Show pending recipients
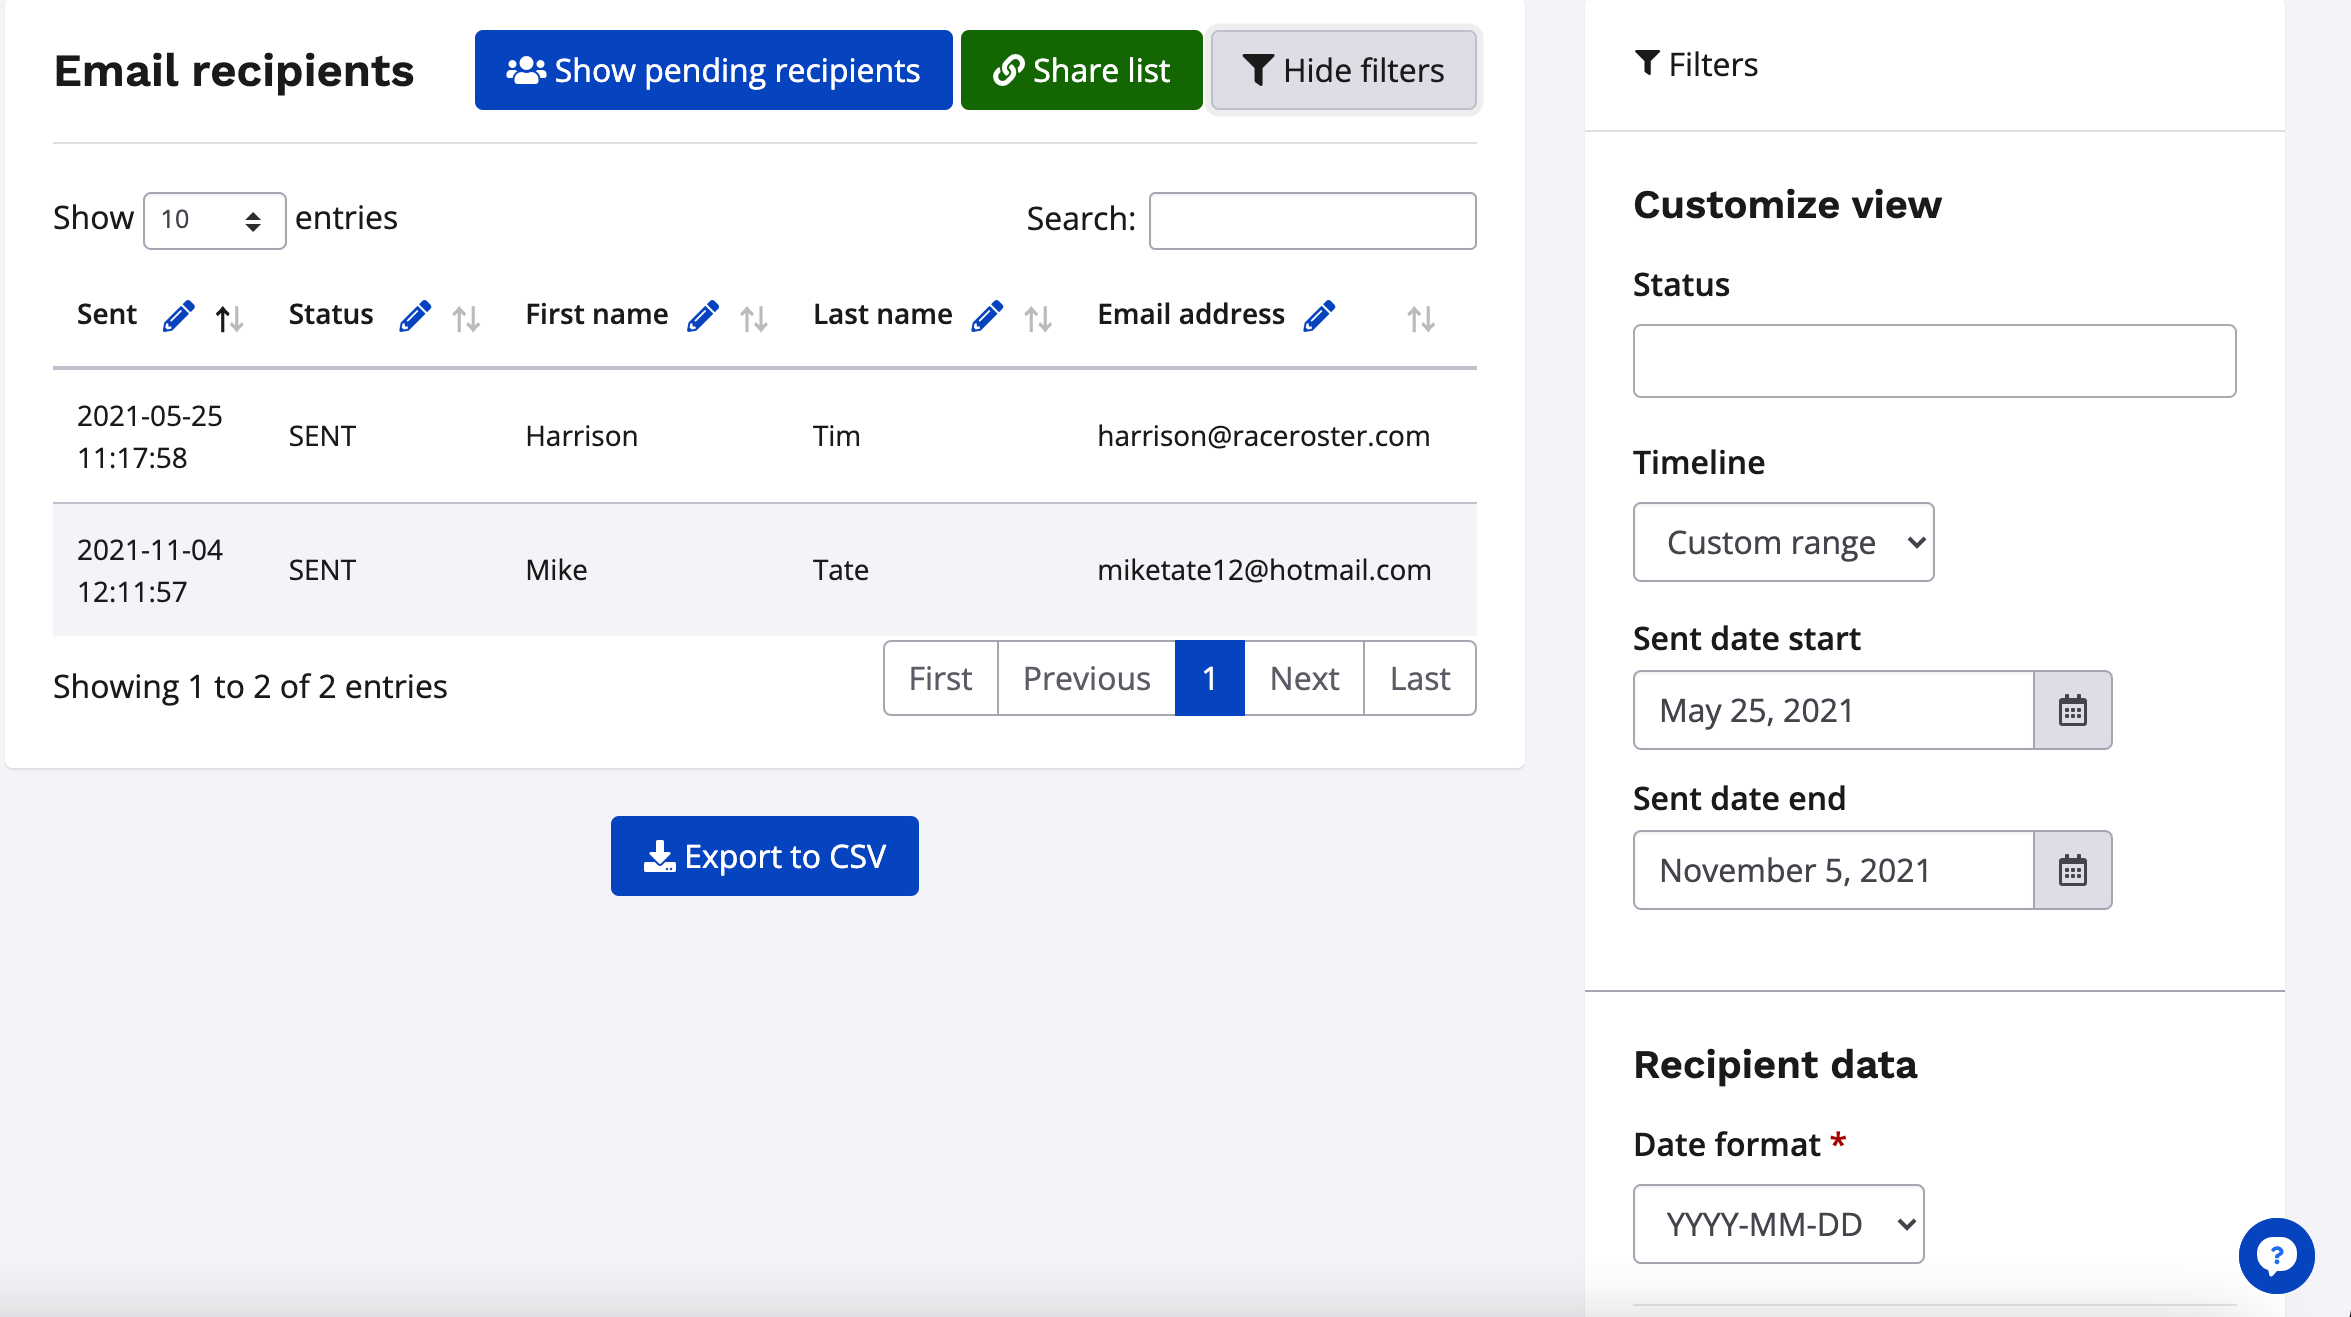Image resolution: width=2351 pixels, height=1317 pixels. coord(713,70)
